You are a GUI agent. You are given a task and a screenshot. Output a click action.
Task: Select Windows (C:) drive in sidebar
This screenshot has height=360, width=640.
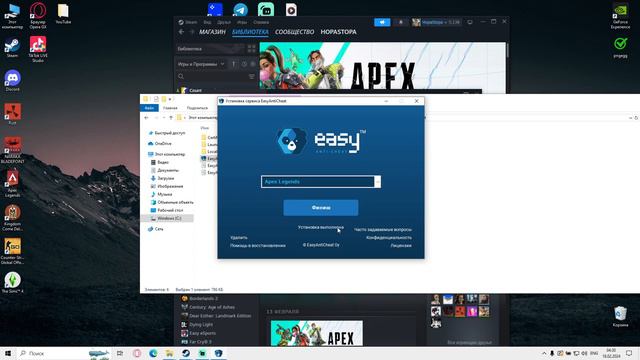coord(166,218)
